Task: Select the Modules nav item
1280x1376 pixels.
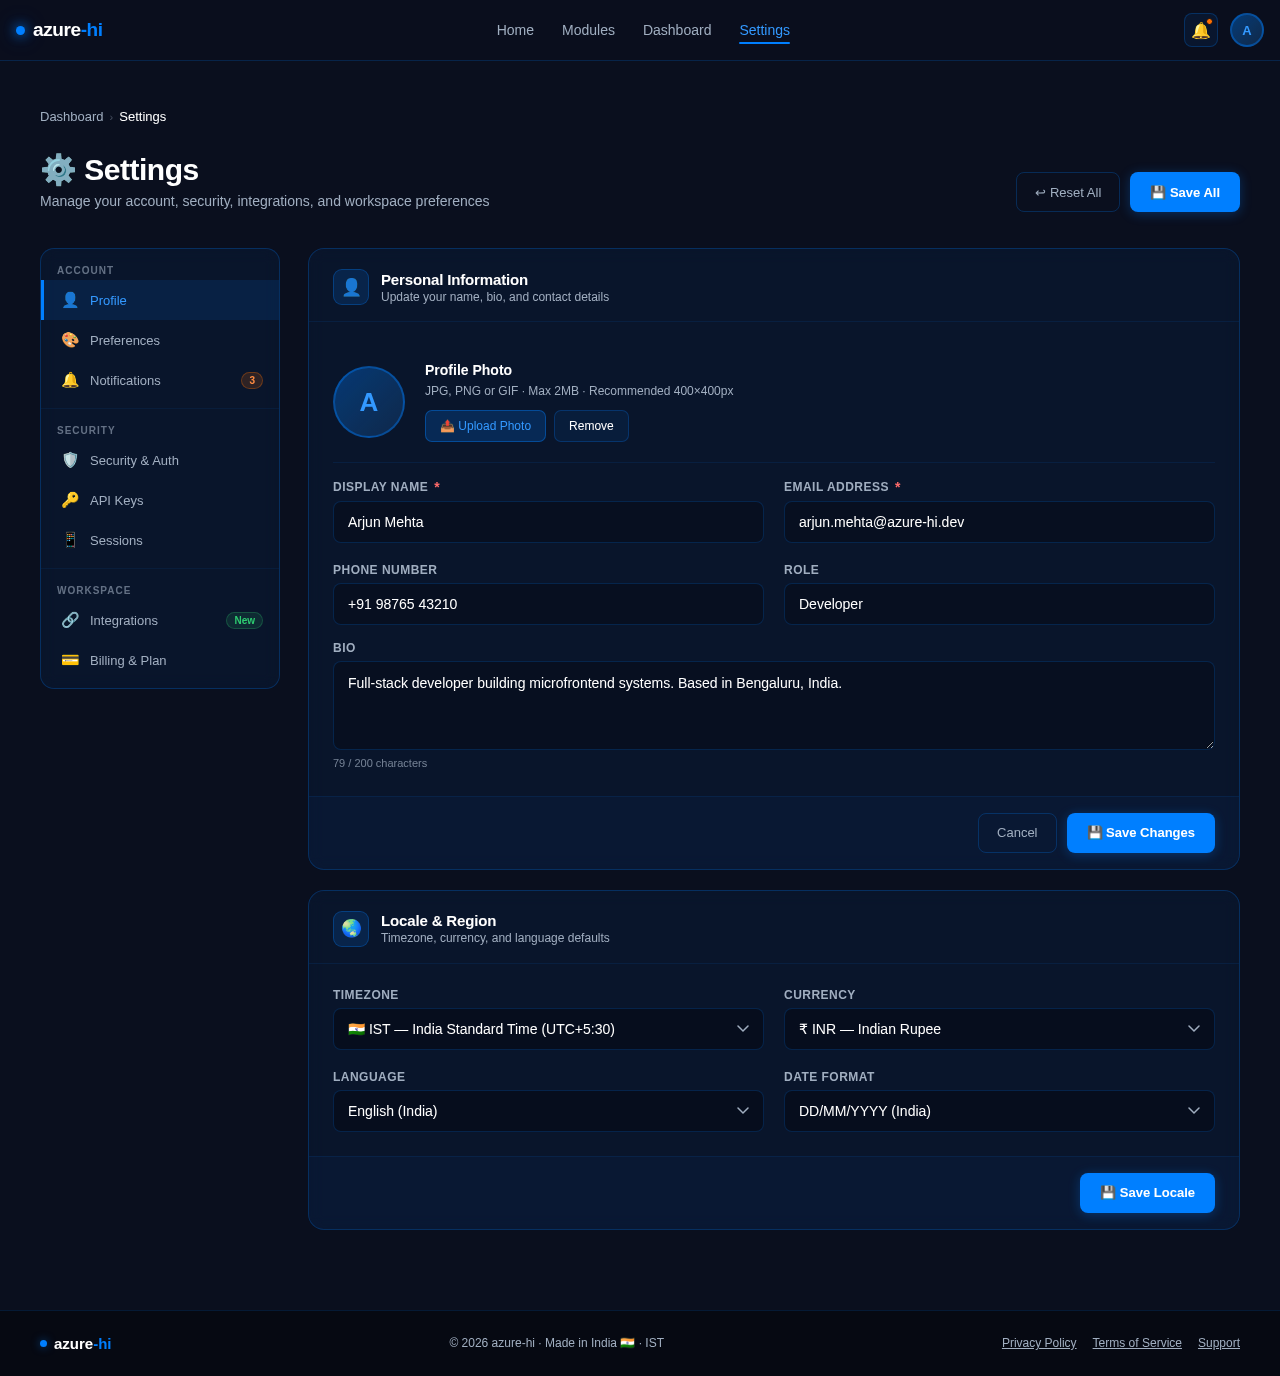Action: tap(588, 30)
